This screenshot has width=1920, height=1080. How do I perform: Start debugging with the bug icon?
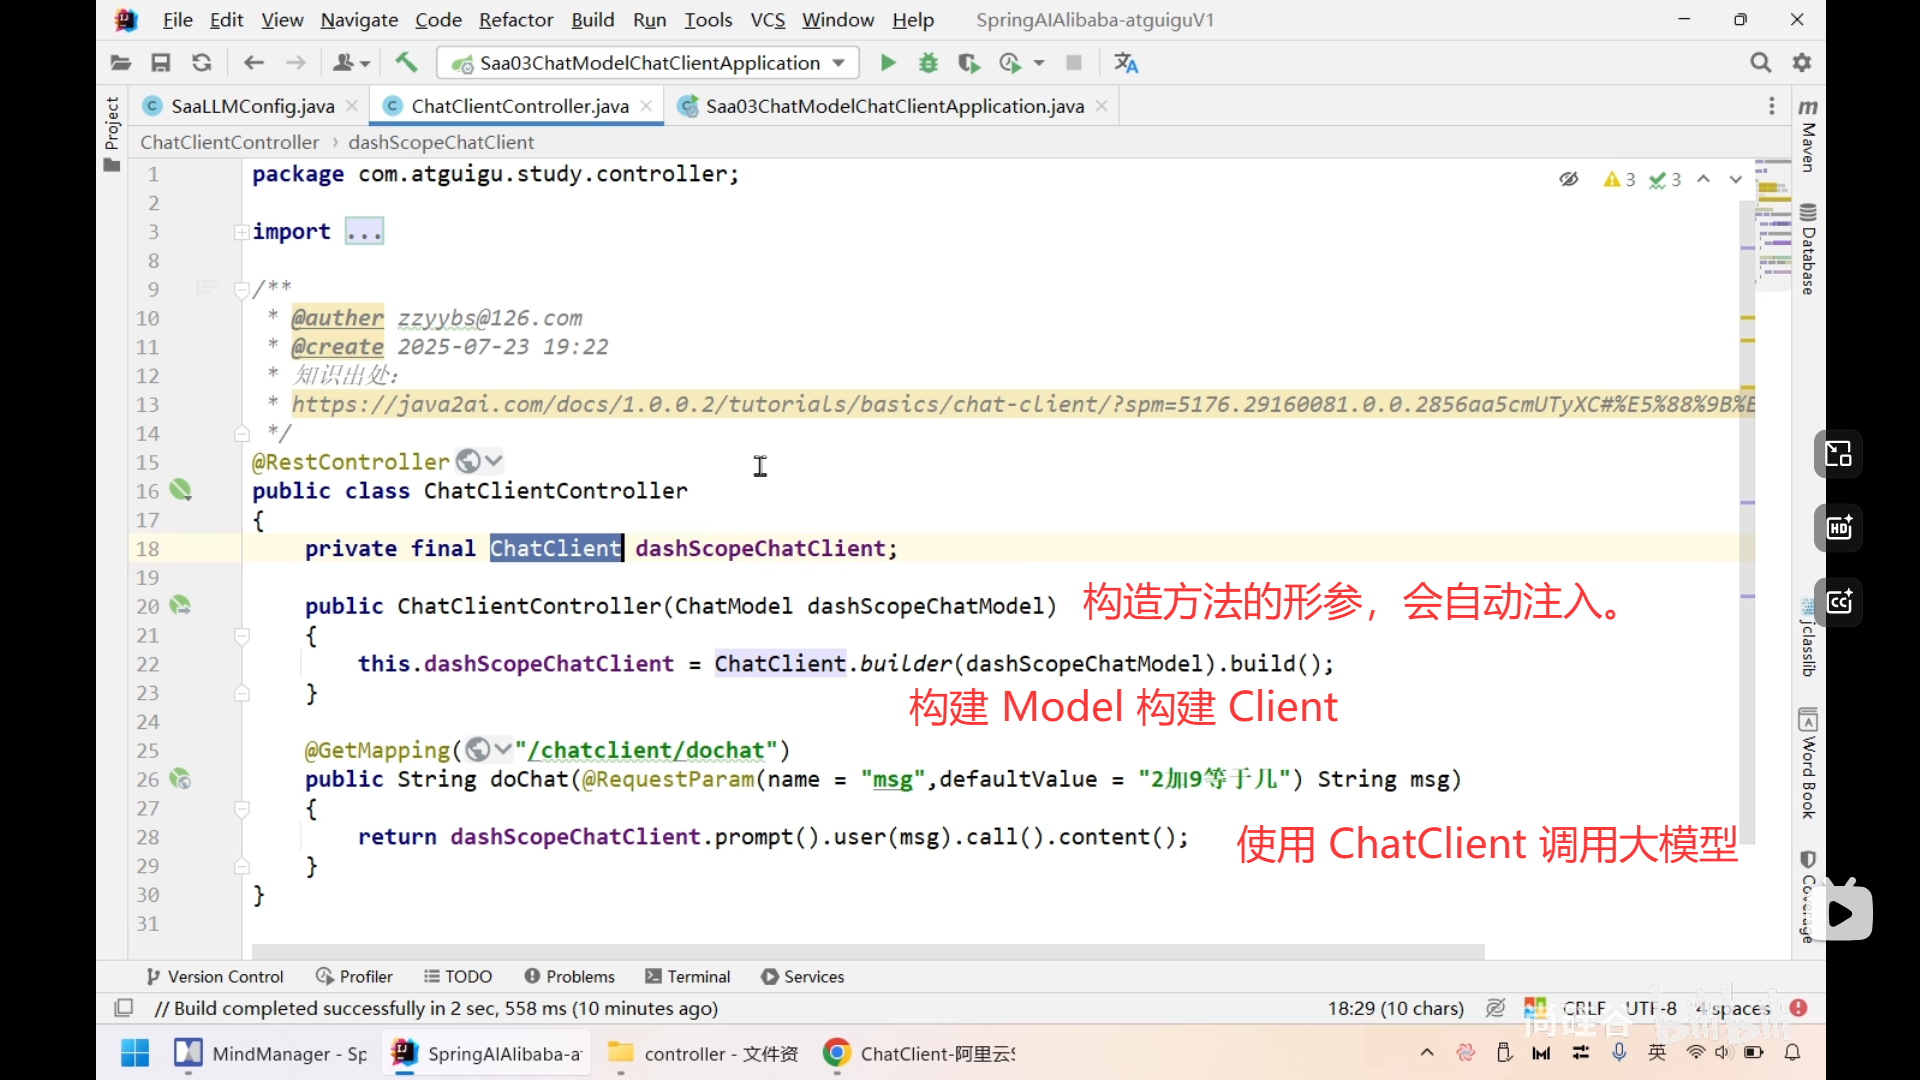click(x=928, y=63)
